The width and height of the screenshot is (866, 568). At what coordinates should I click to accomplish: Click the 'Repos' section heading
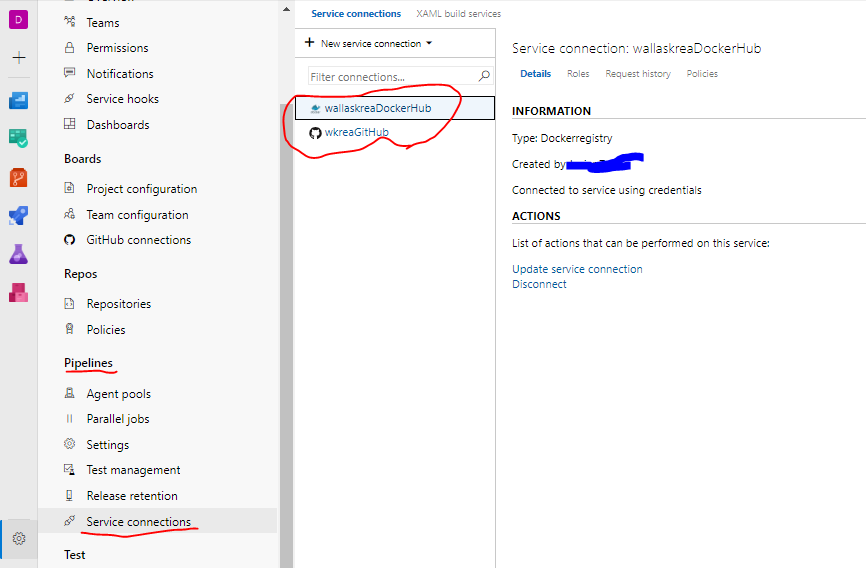pos(80,274)
